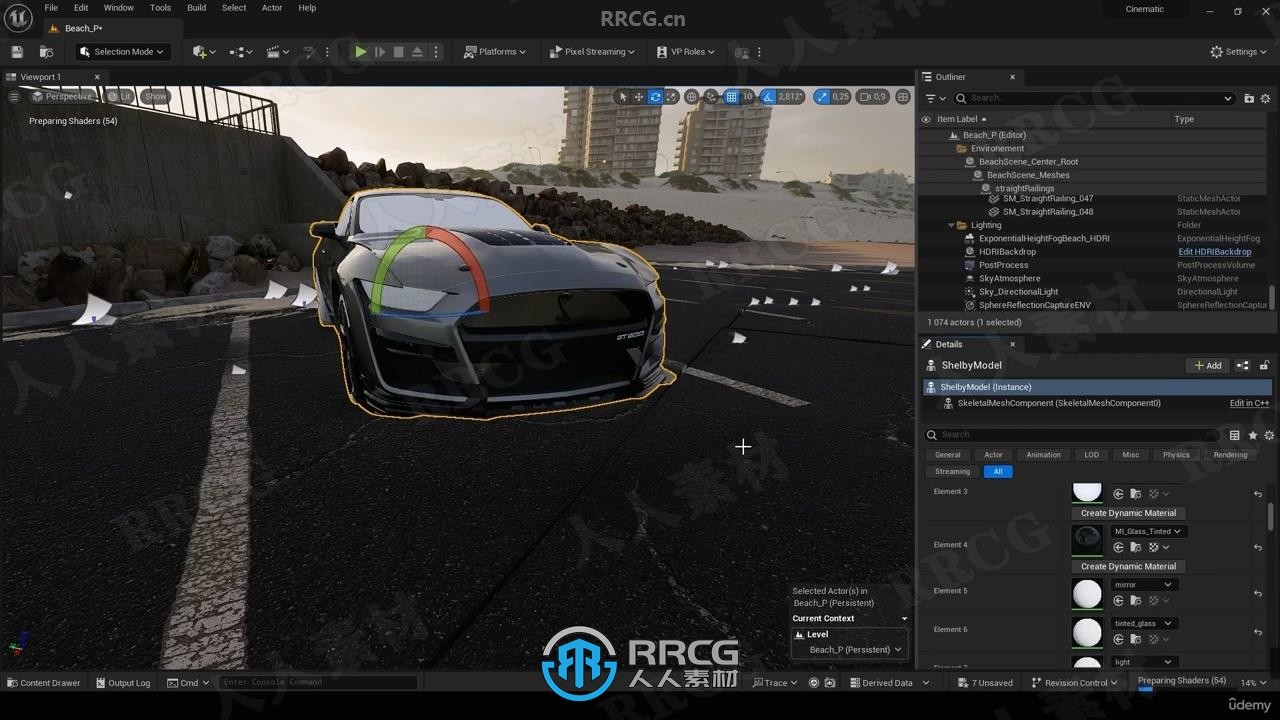Click into the Outliner search field
Viewport: 1280px width, 720px height.
click(x=1096, y=98)
